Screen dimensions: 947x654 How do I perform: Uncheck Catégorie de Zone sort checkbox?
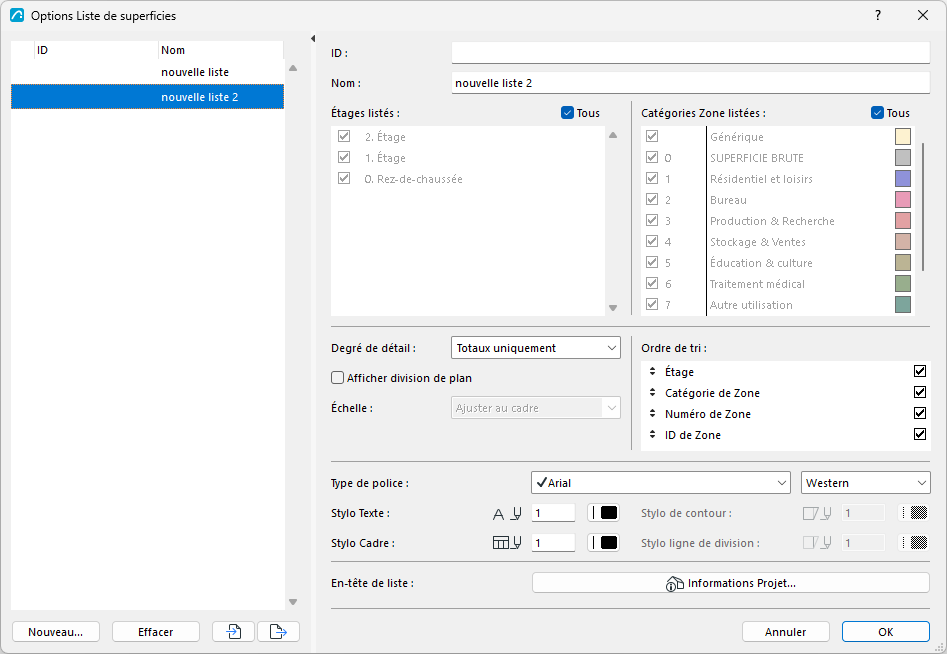click(x=920, y=392)
